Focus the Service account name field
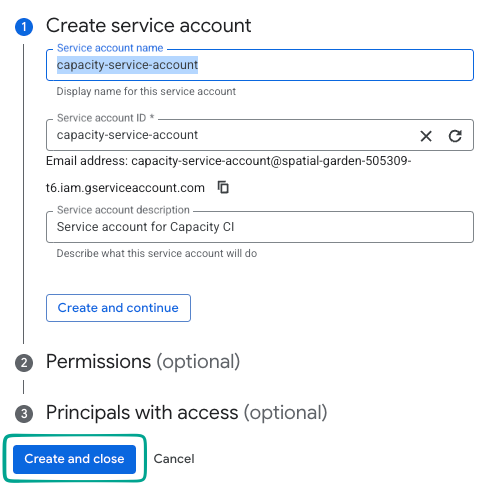Image resolution: width=502 pixels, height=502 pixels. pyautogui.click(x=260, y=65)
